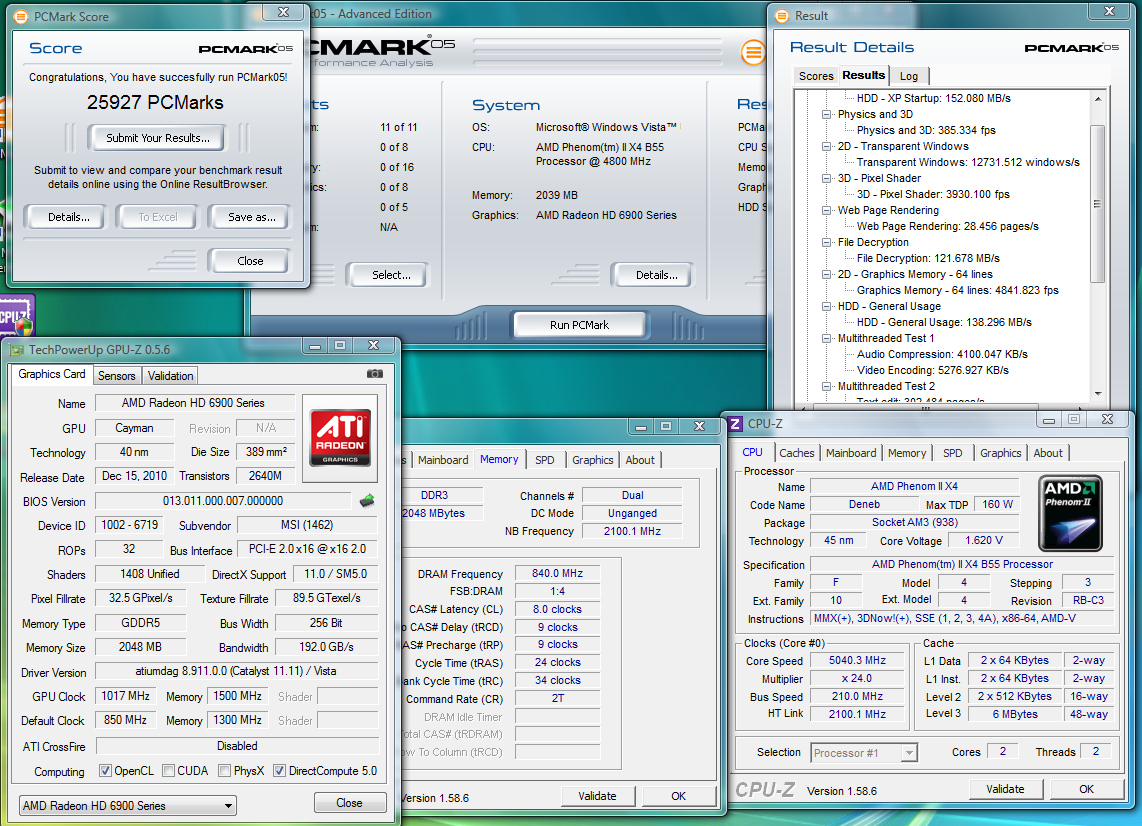Toggle the CUDA checkbox
Image resolution: width=1142 pixels, height=826 pixels.
(169, 771)
